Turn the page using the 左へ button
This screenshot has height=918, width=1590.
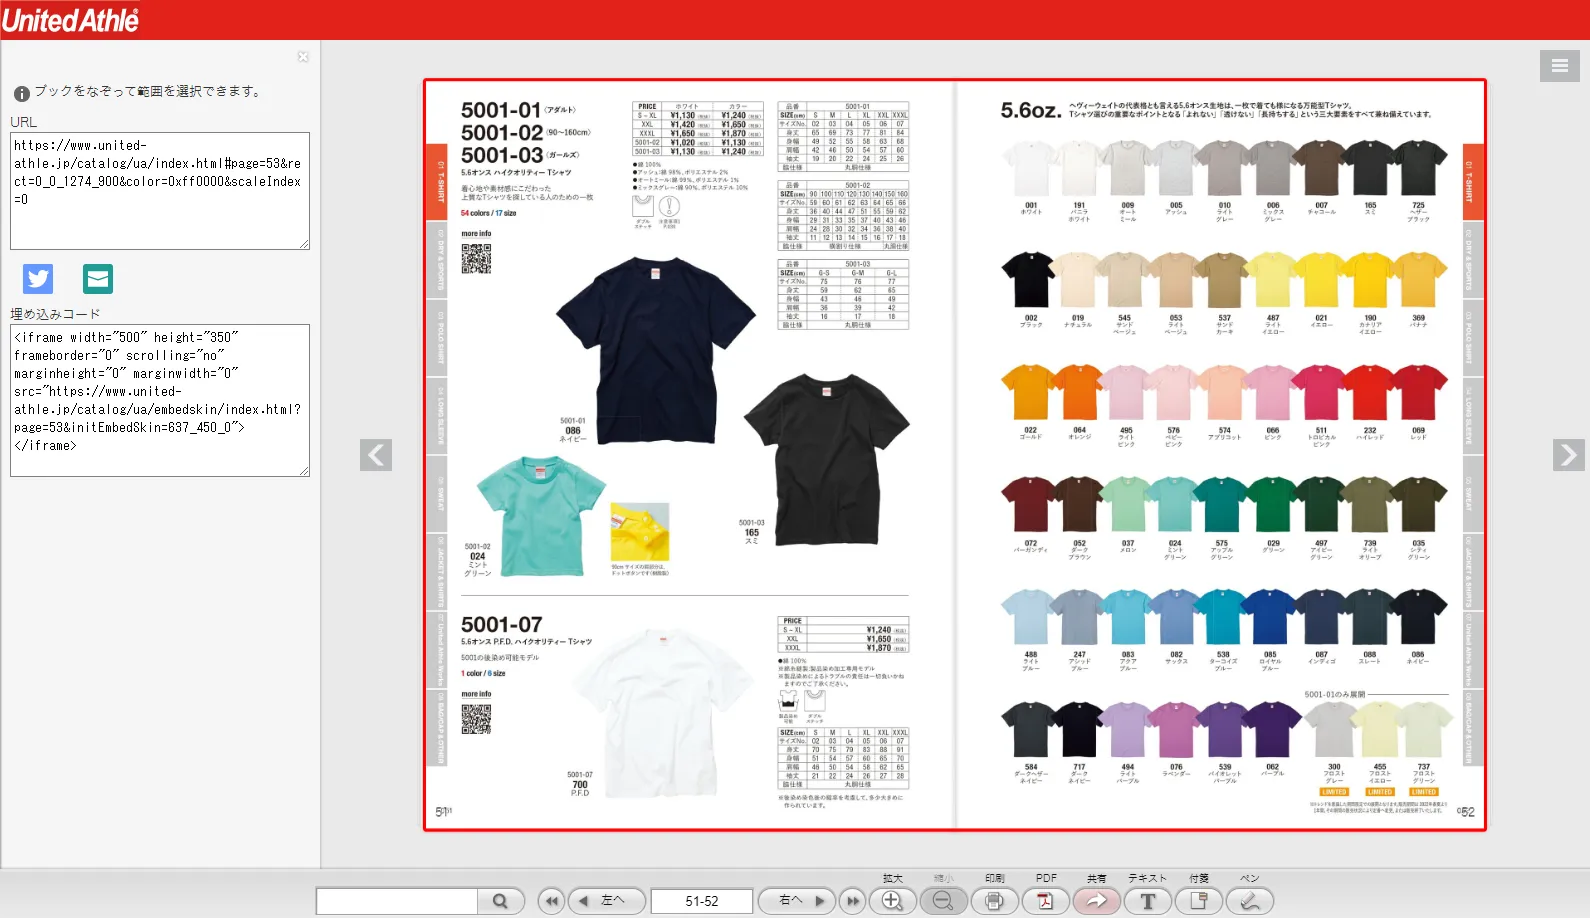(606, 901)
